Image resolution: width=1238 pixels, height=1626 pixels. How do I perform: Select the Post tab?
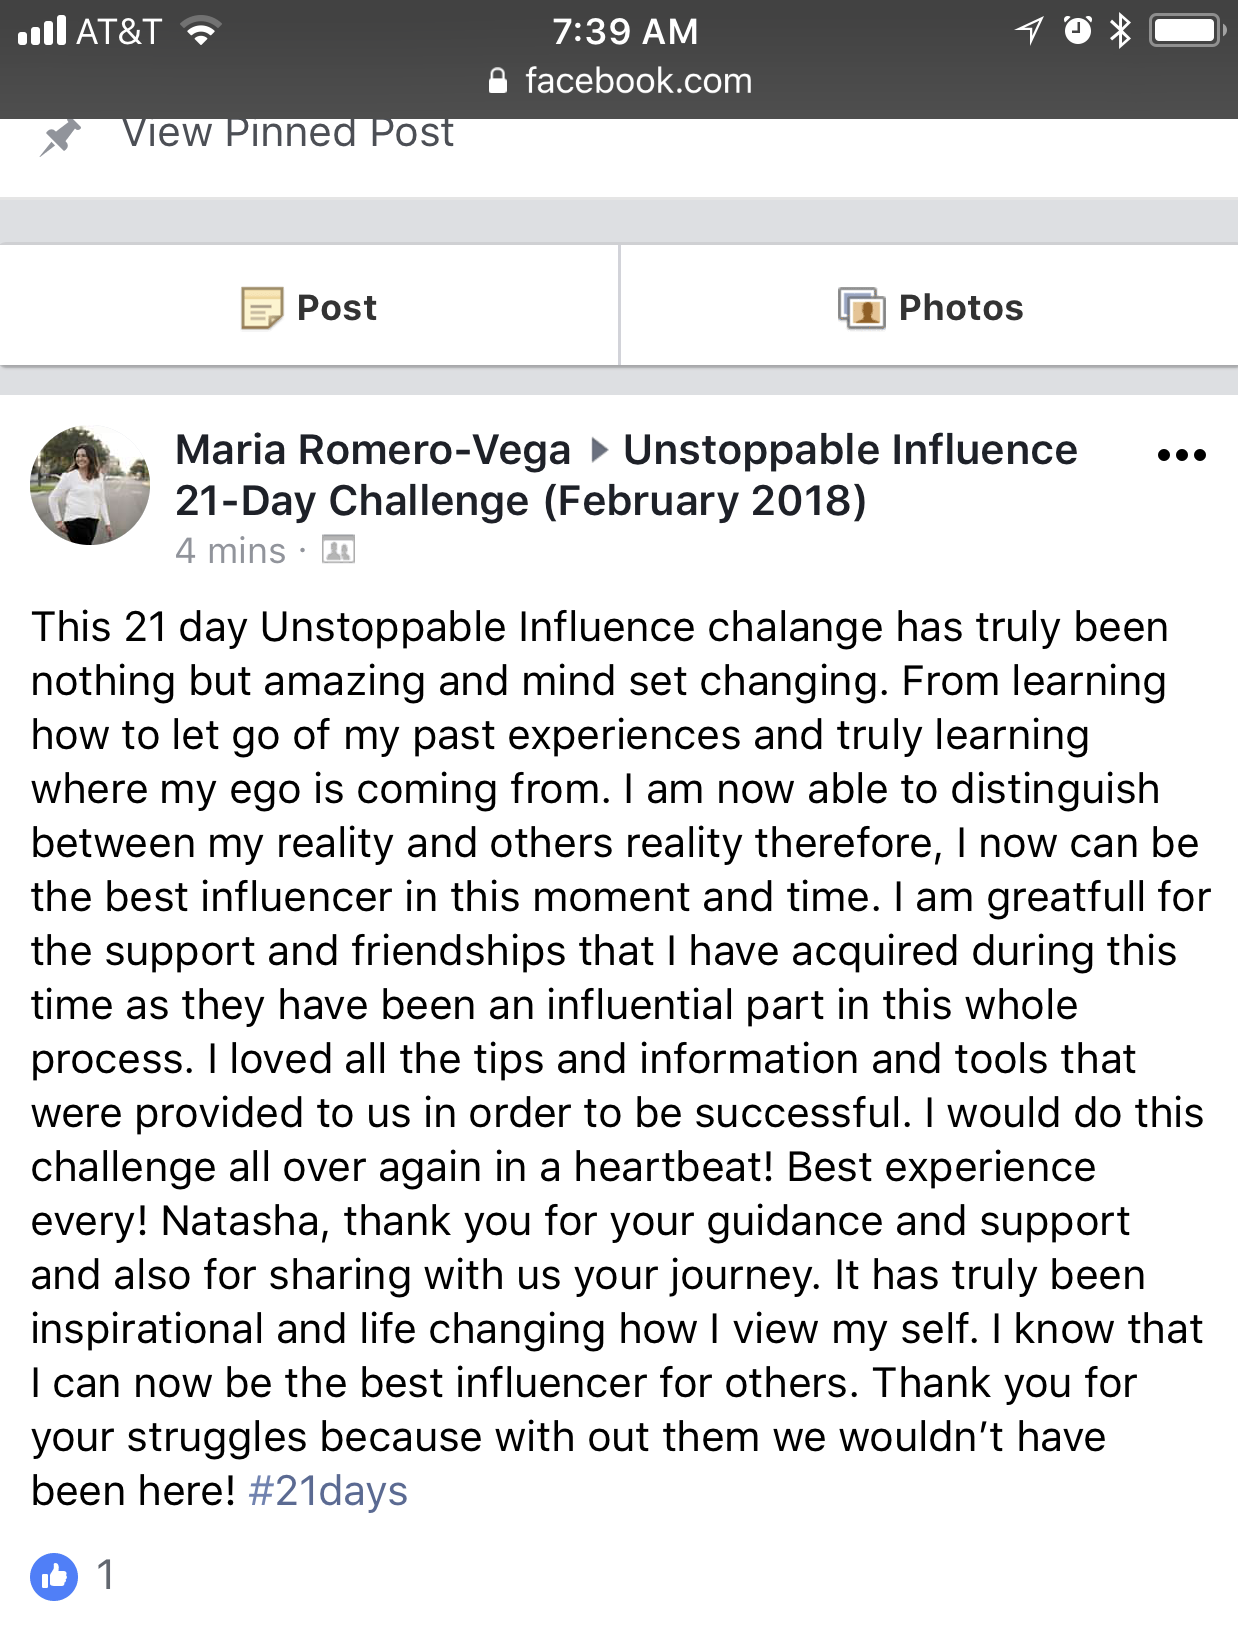(310, 307)
